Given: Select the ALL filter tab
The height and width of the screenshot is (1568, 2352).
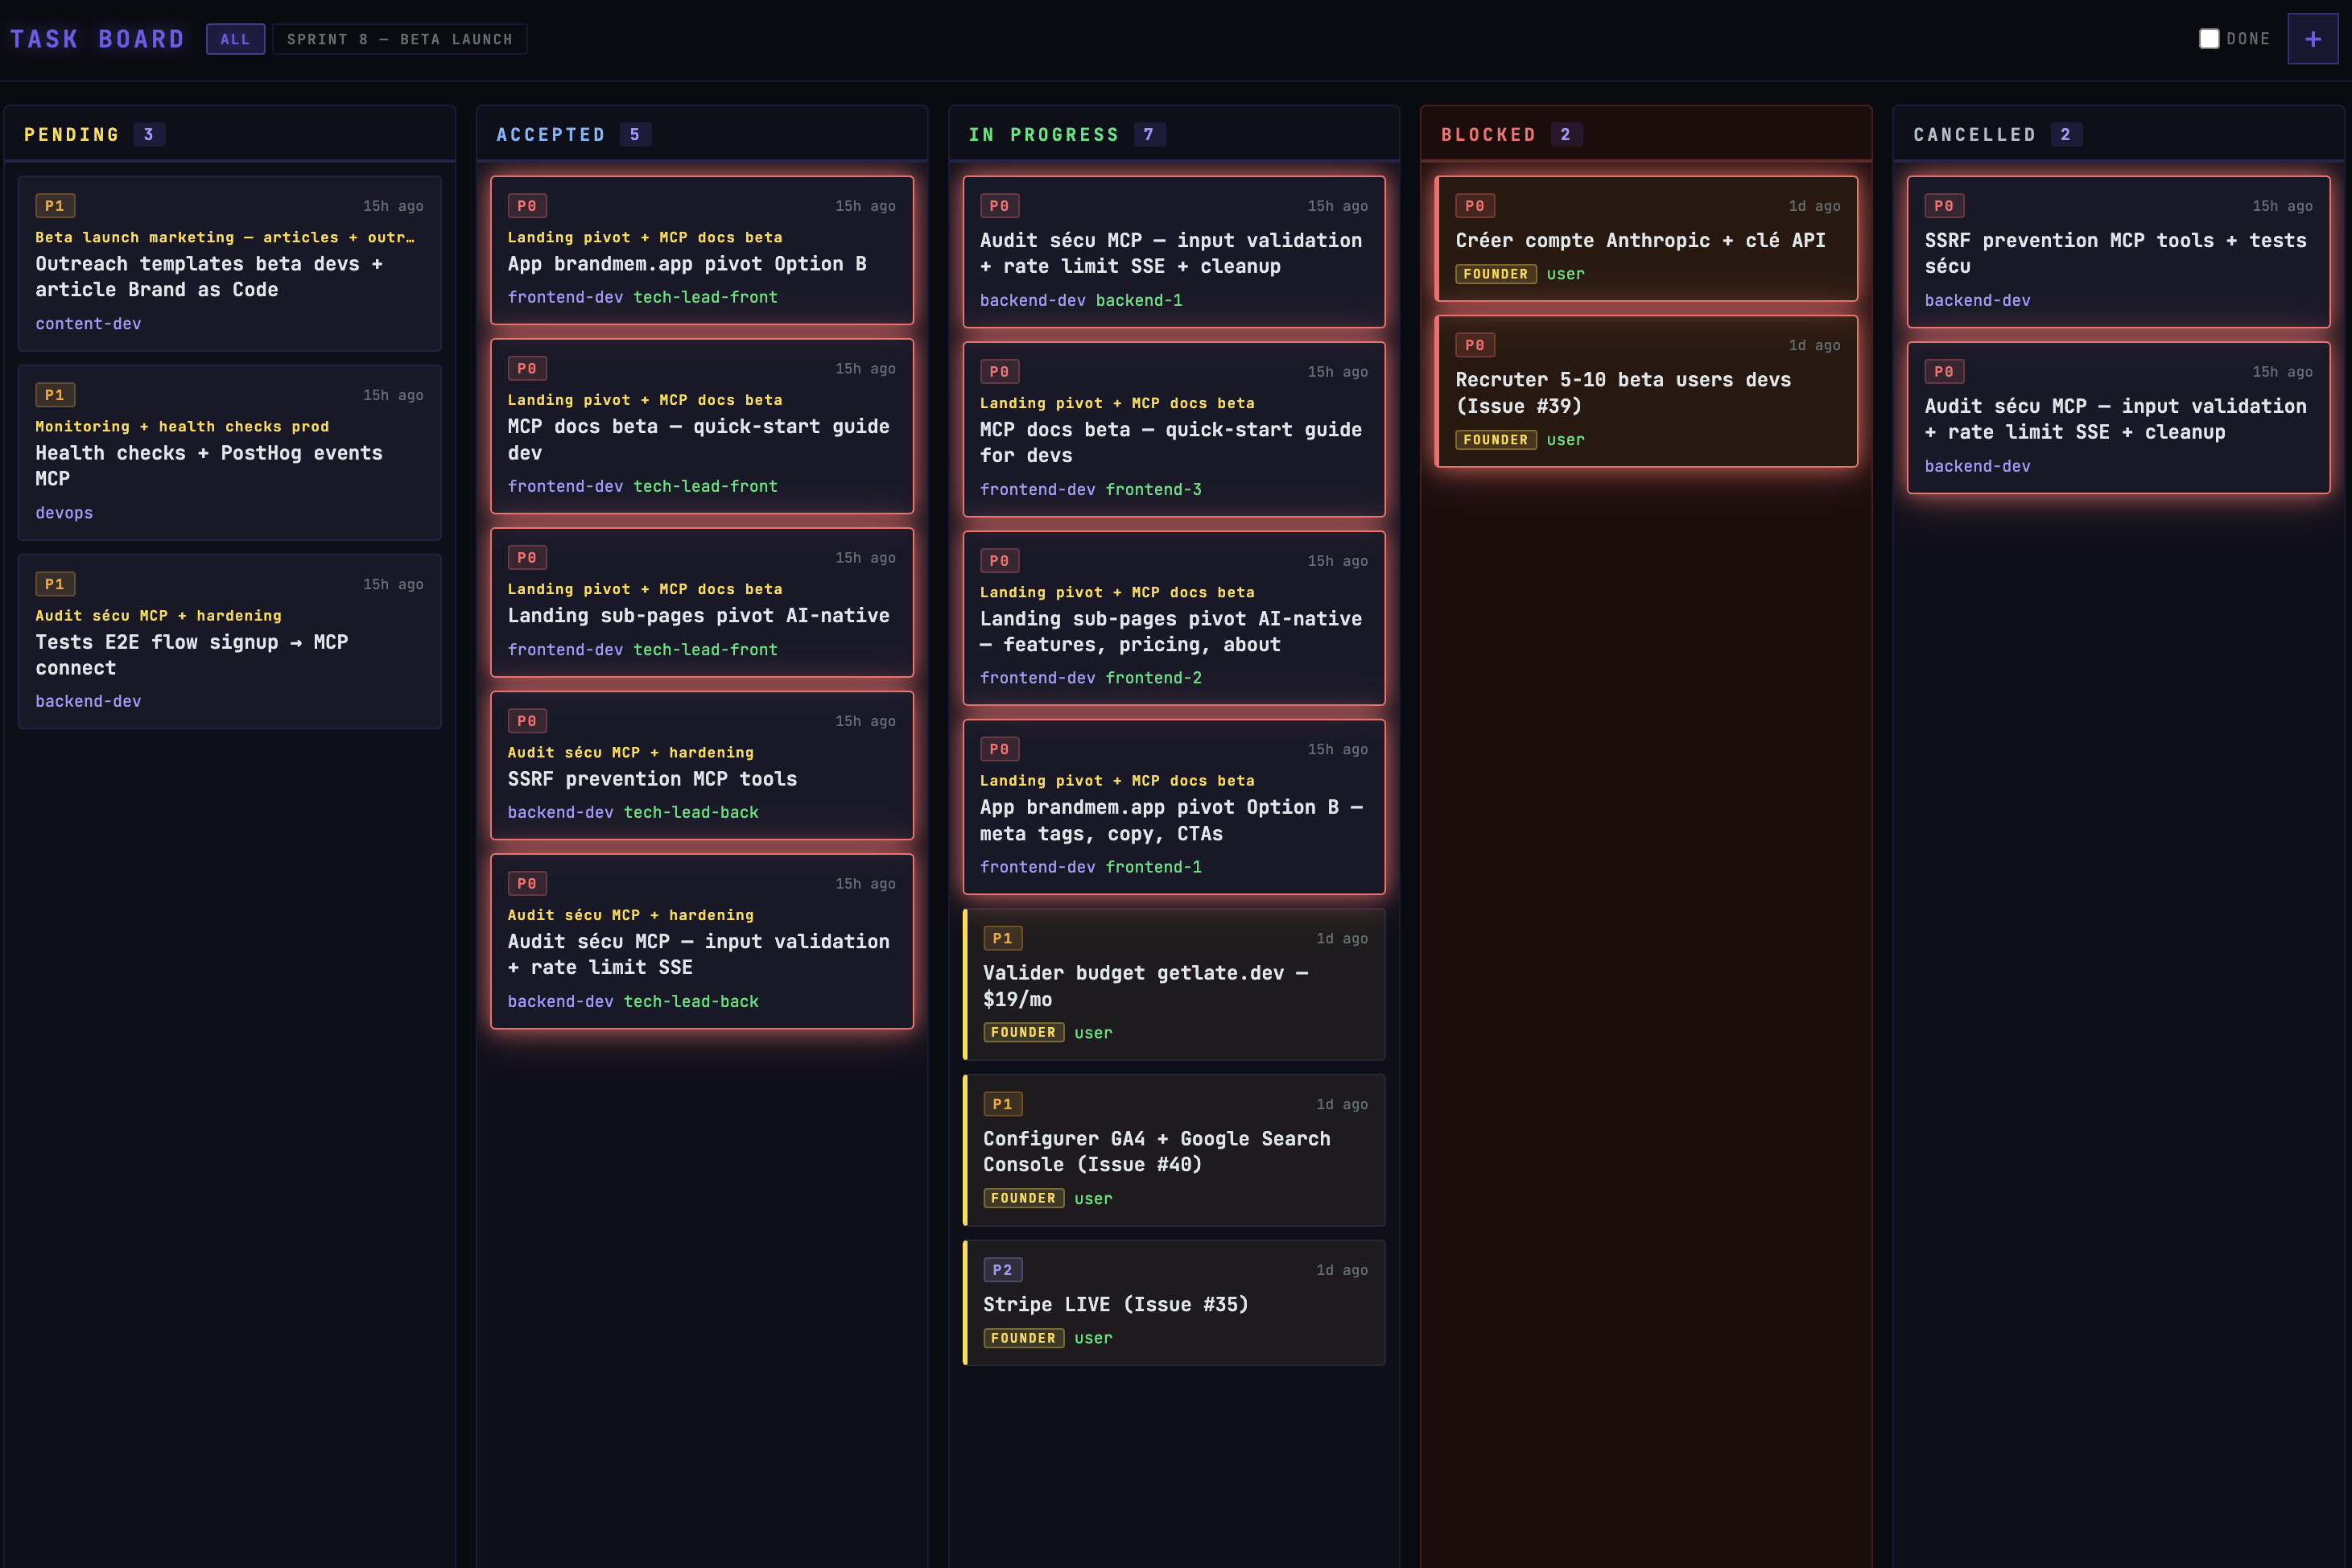Looking at the screenshot, I should click(235, 39).
